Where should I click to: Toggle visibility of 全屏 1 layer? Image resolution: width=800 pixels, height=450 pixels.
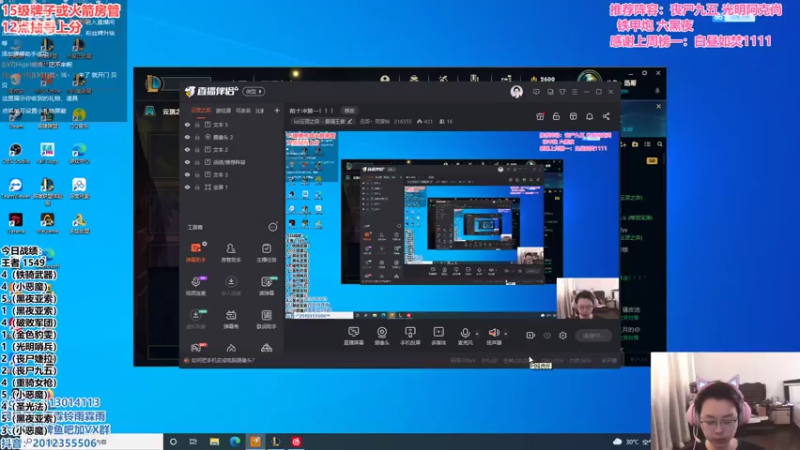tap(187, 187)
